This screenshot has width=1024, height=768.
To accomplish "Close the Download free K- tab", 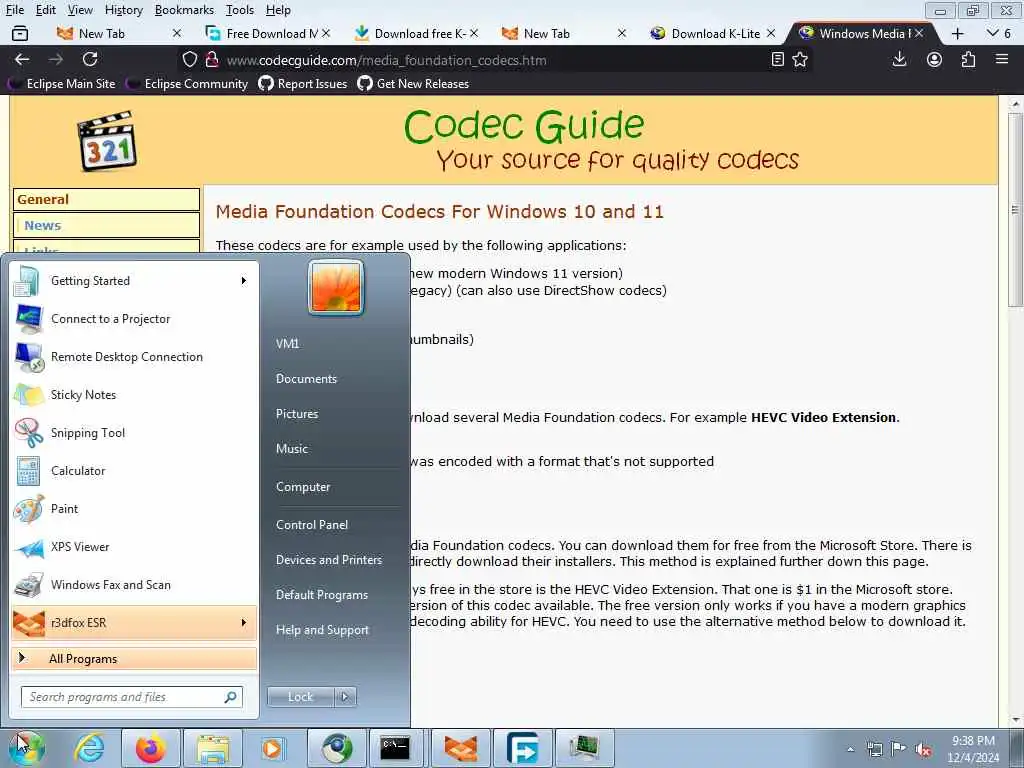I will 473,33.
